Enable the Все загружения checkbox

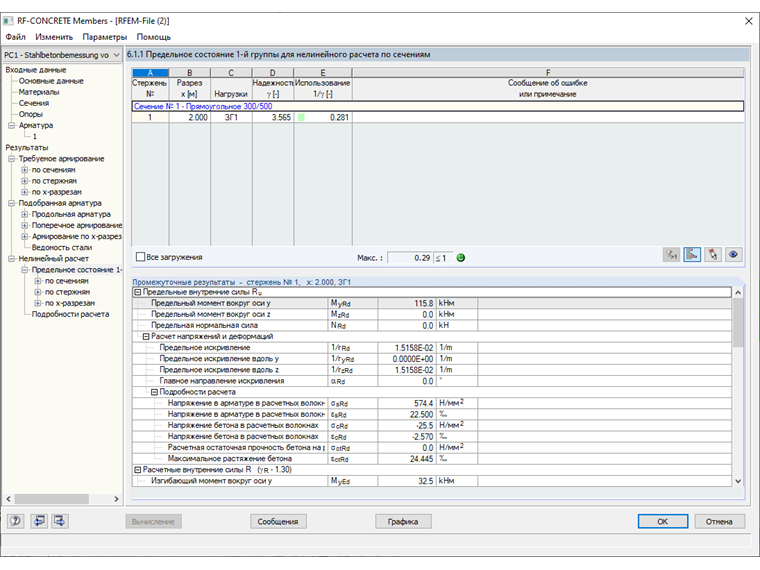click(x=141, y=257)
